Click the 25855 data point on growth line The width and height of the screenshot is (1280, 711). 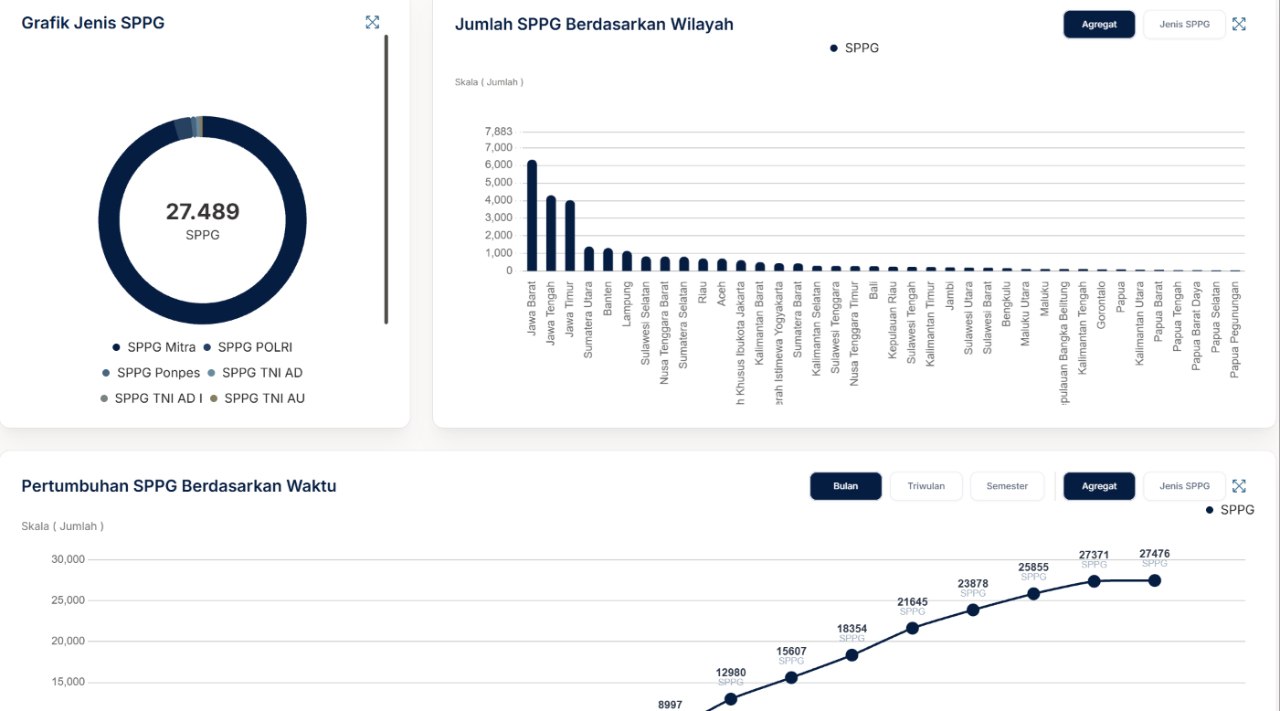[x=1034, y=593]
